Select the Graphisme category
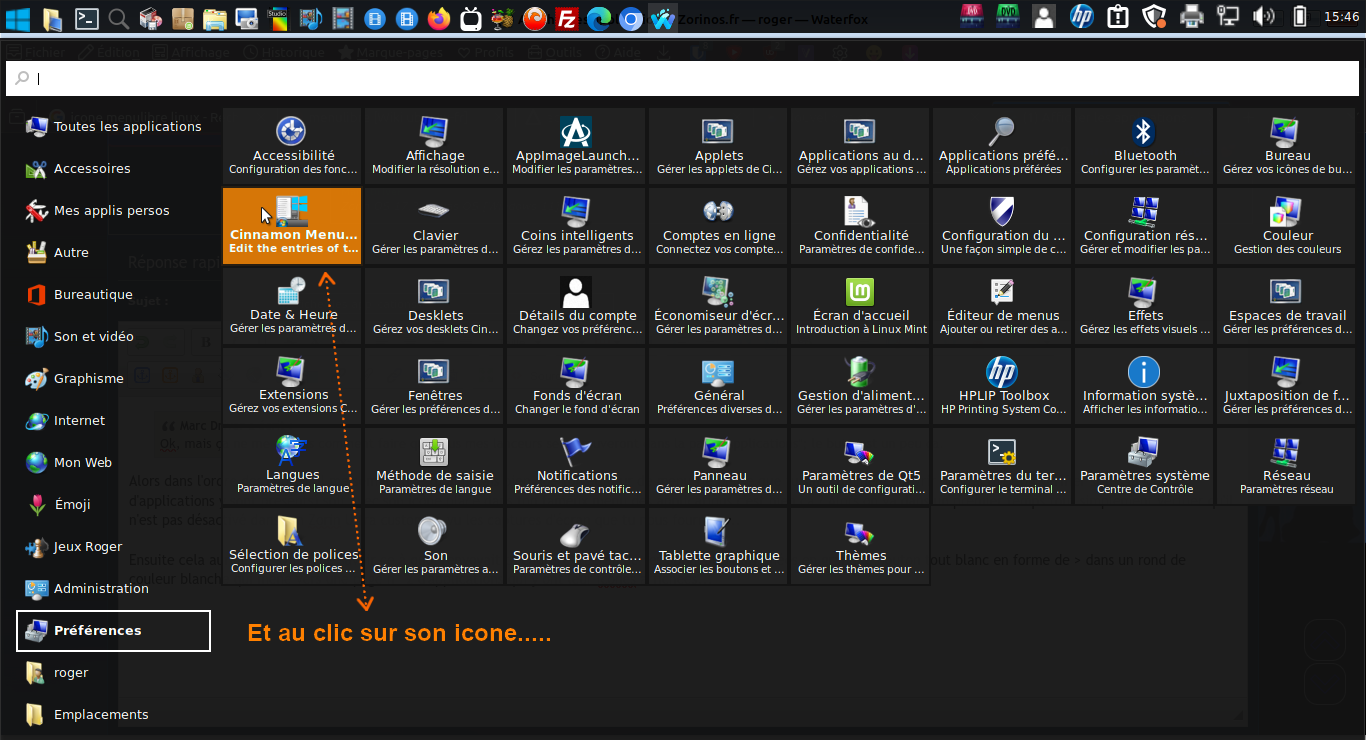The image size is (1366, 740). [88, 379]
